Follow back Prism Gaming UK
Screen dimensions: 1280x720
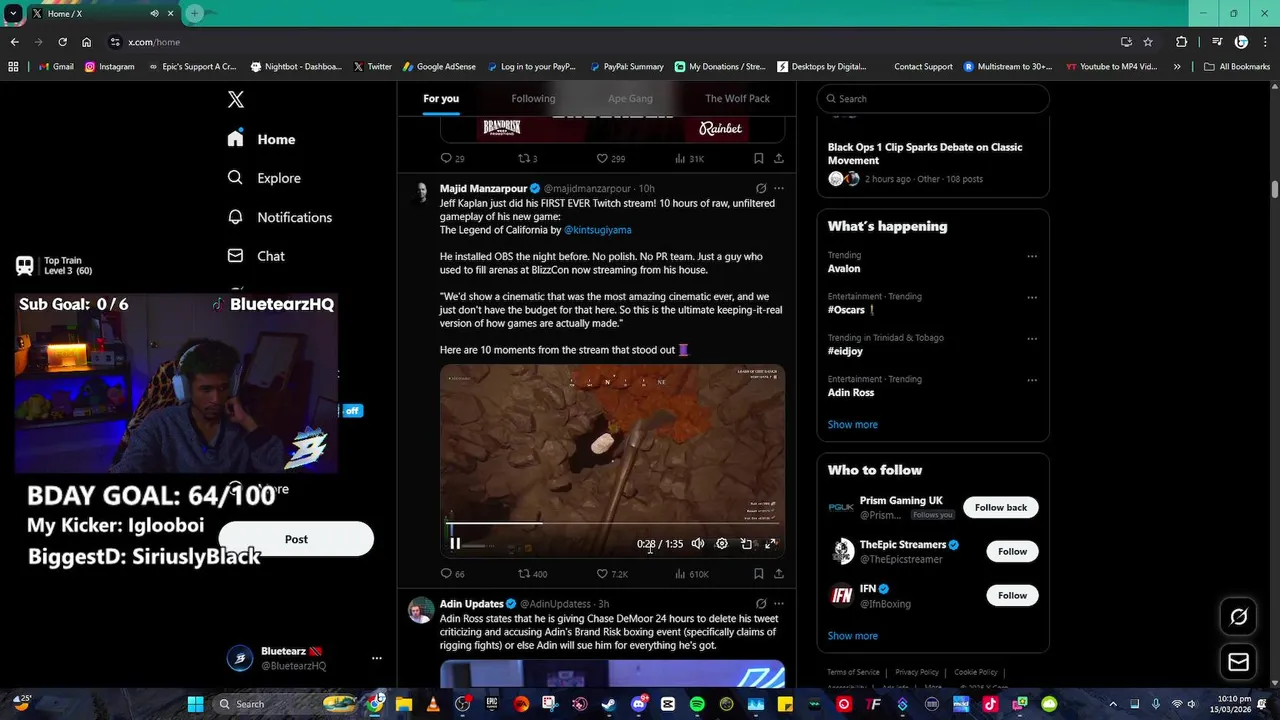click(1001, 507)
